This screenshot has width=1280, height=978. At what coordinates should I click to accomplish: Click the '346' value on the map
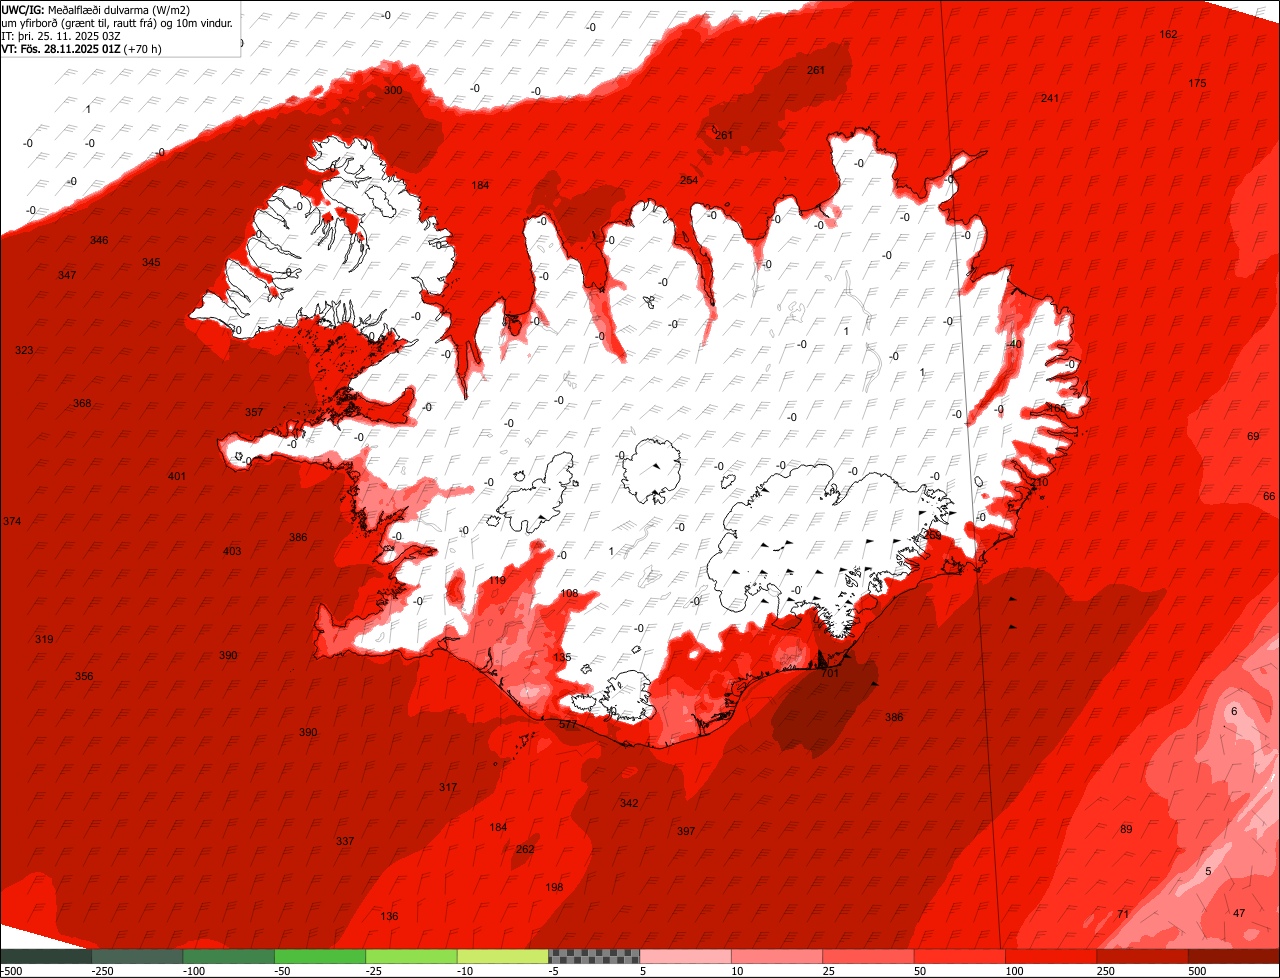coord(98,240)
